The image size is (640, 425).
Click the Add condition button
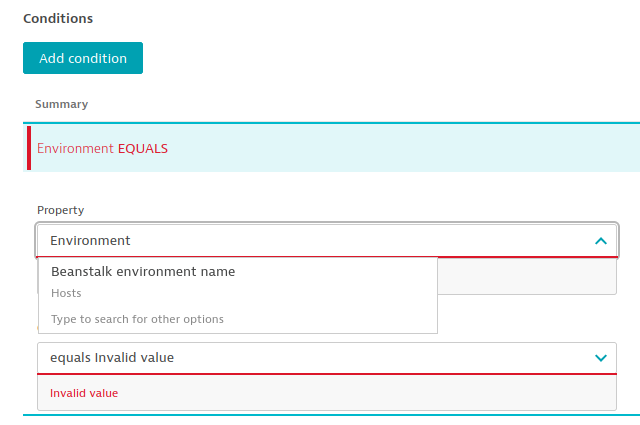coord(83,58)
